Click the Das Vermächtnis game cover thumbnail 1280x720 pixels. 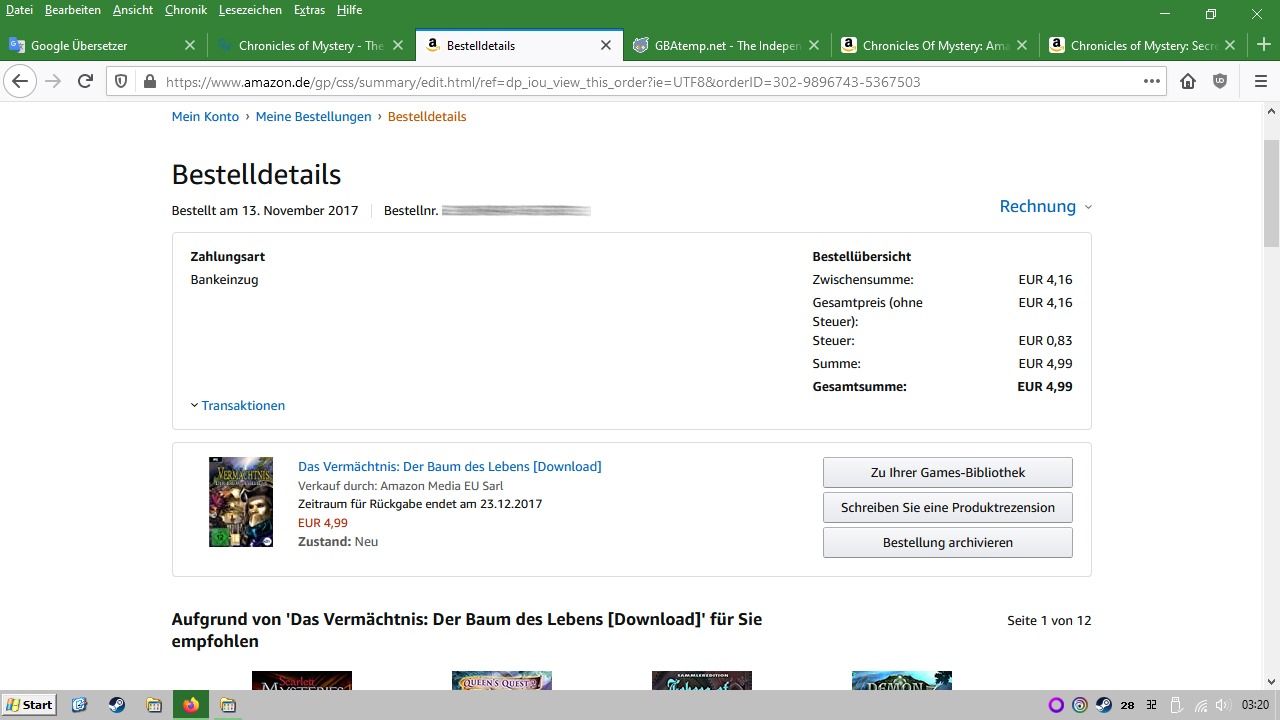tap(240, 502)
